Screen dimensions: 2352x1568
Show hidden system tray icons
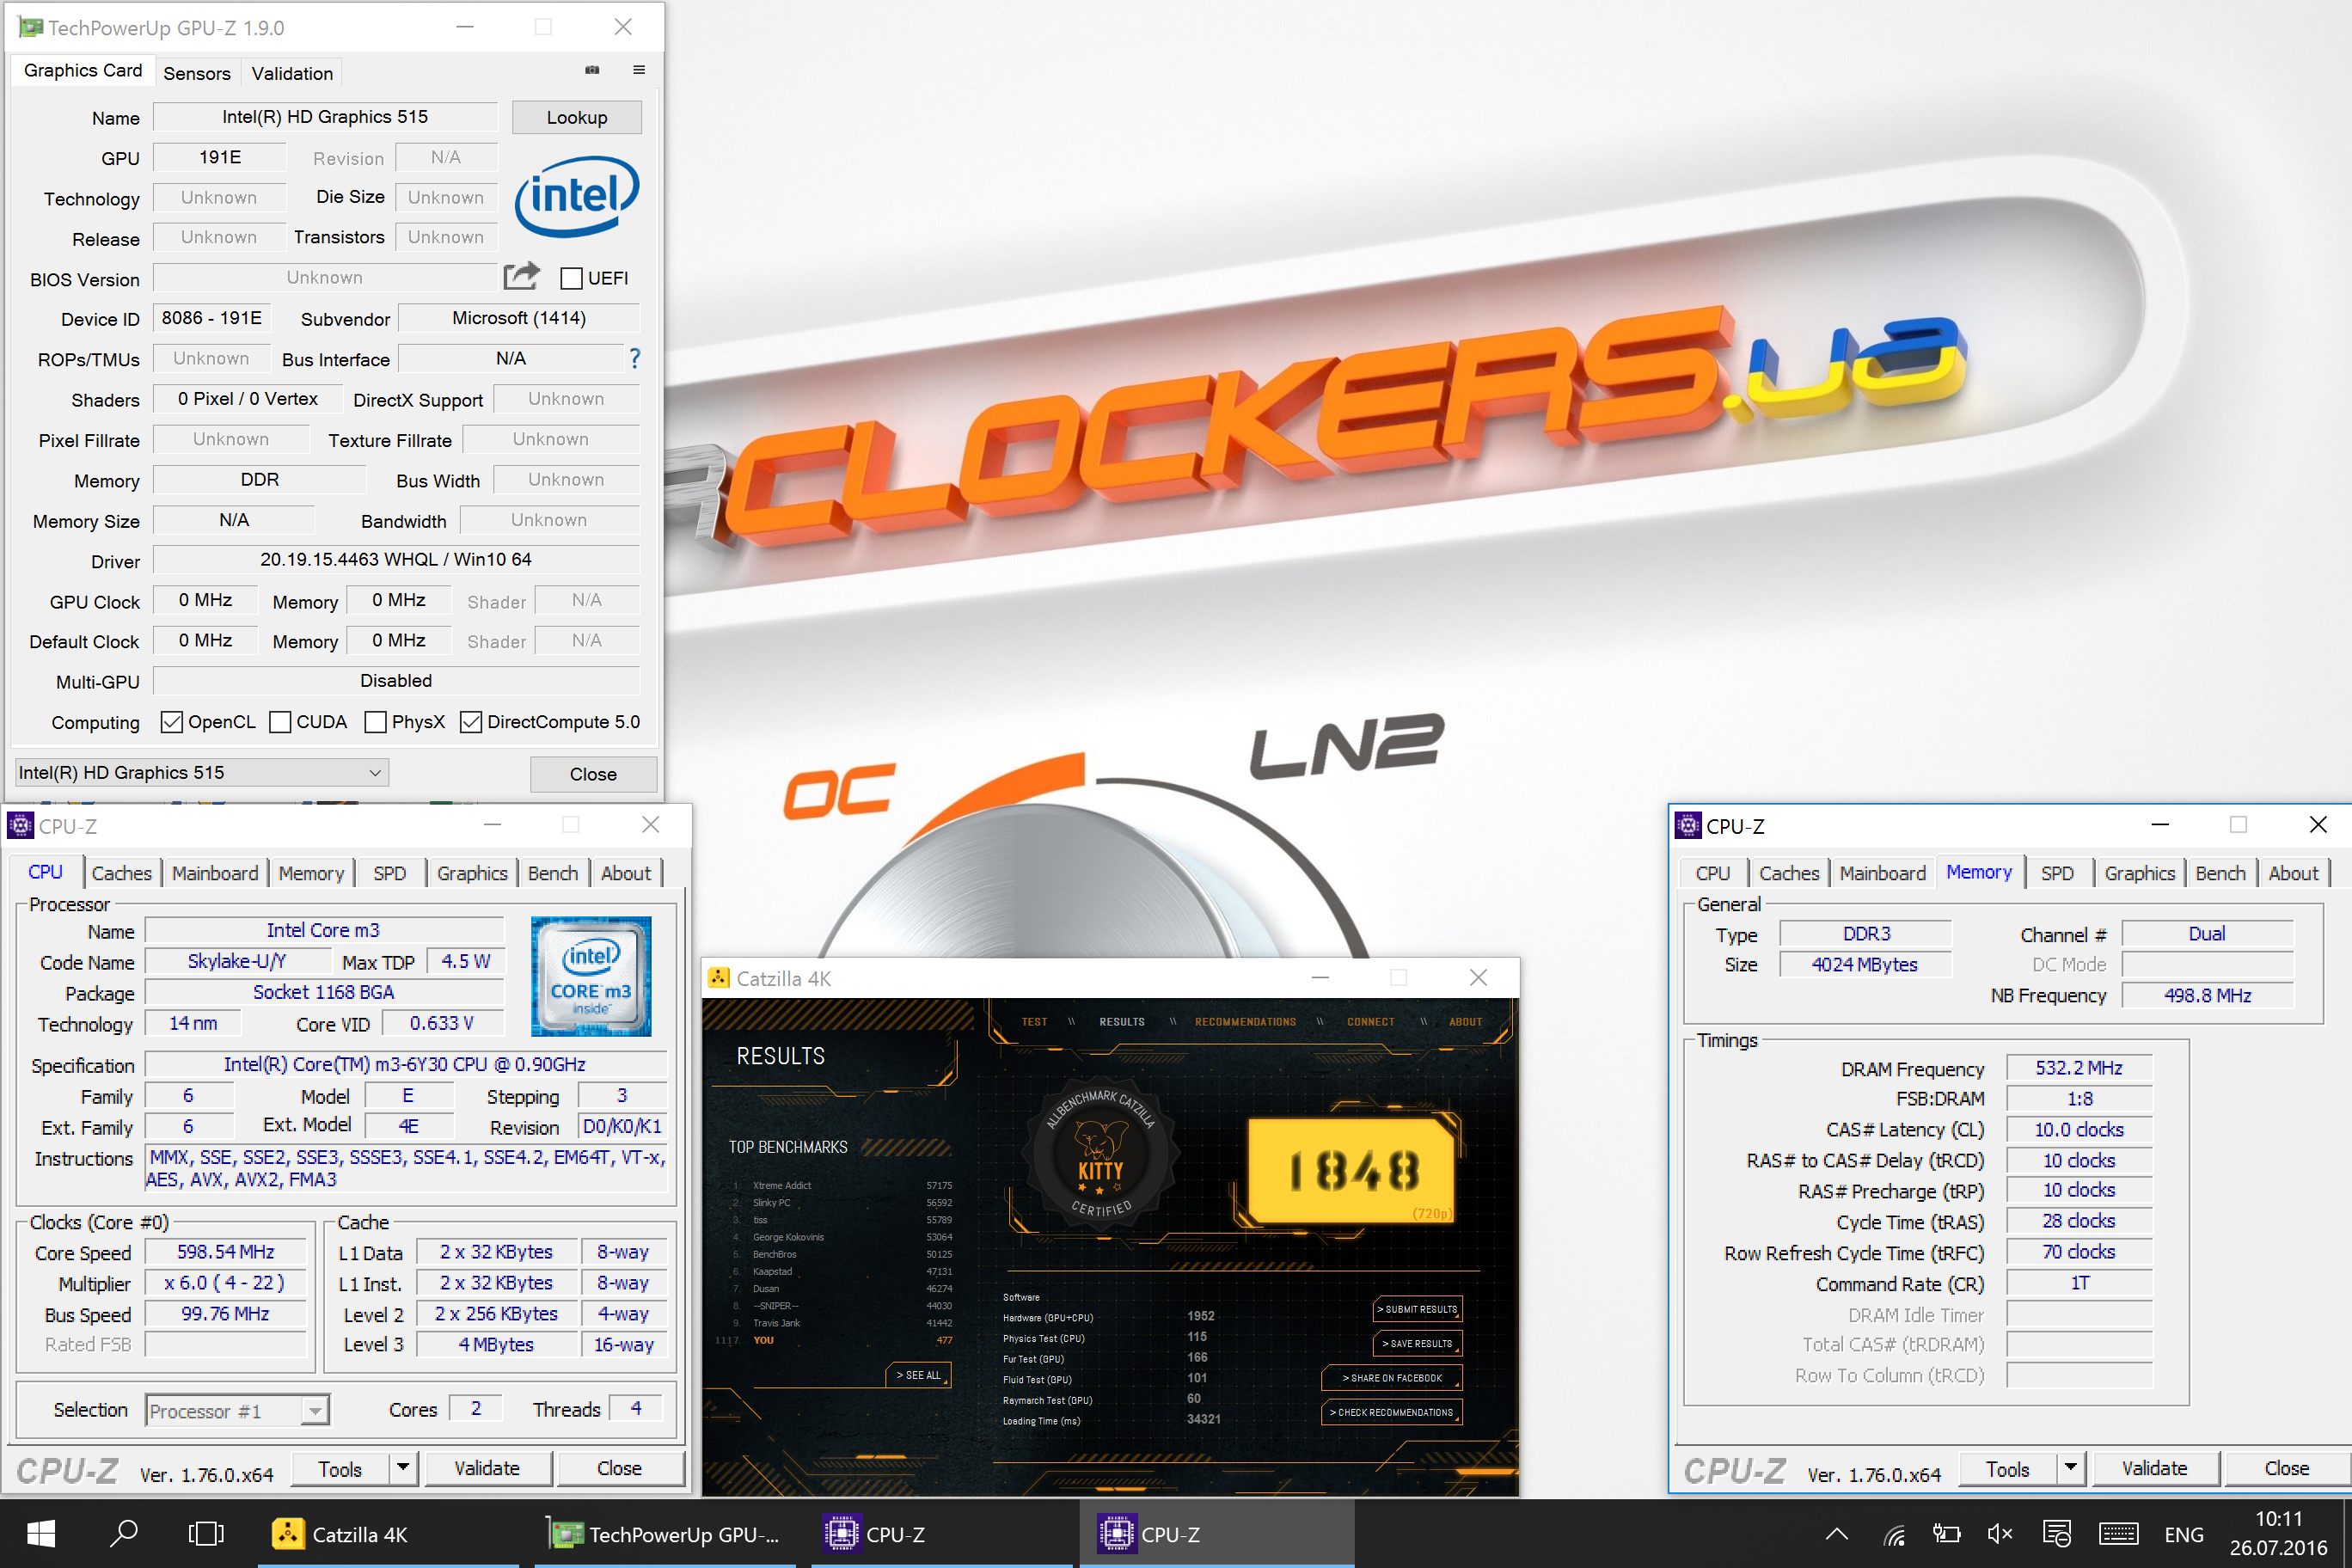click(x=1836, y=1534)
